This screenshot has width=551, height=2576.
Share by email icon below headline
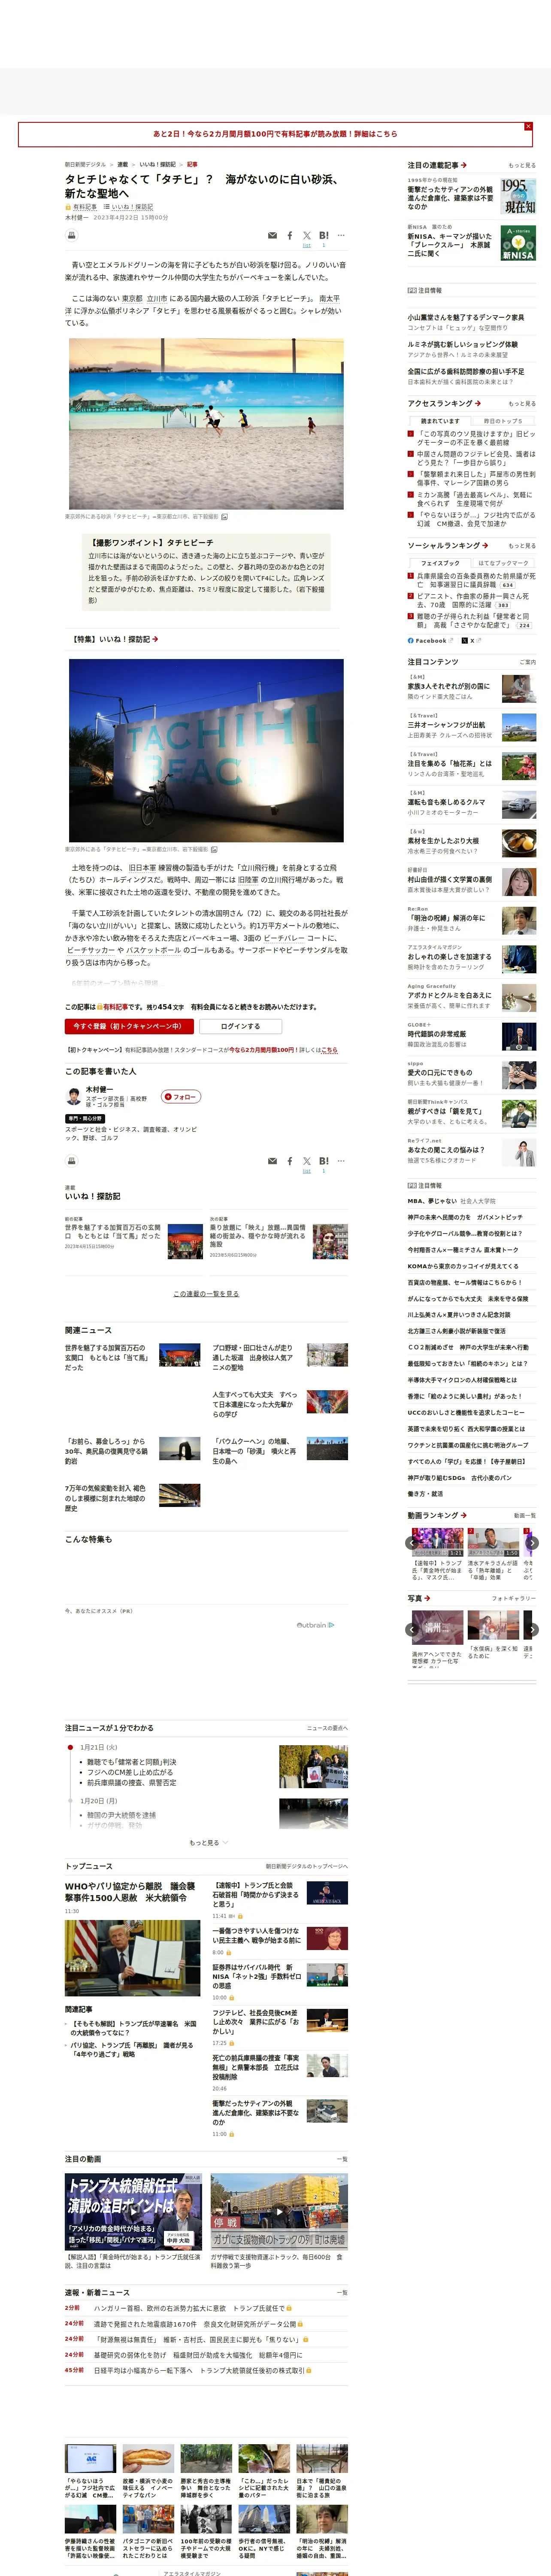click(272, 236)
